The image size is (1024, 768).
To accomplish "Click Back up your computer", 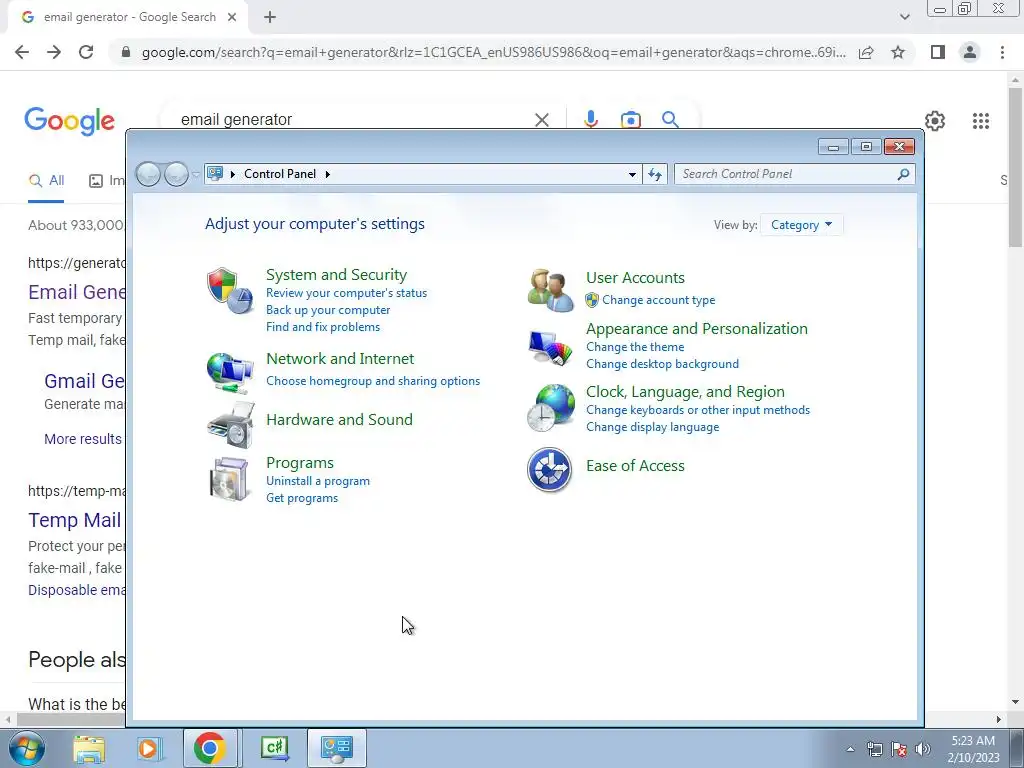I will (x=328, y=310).
